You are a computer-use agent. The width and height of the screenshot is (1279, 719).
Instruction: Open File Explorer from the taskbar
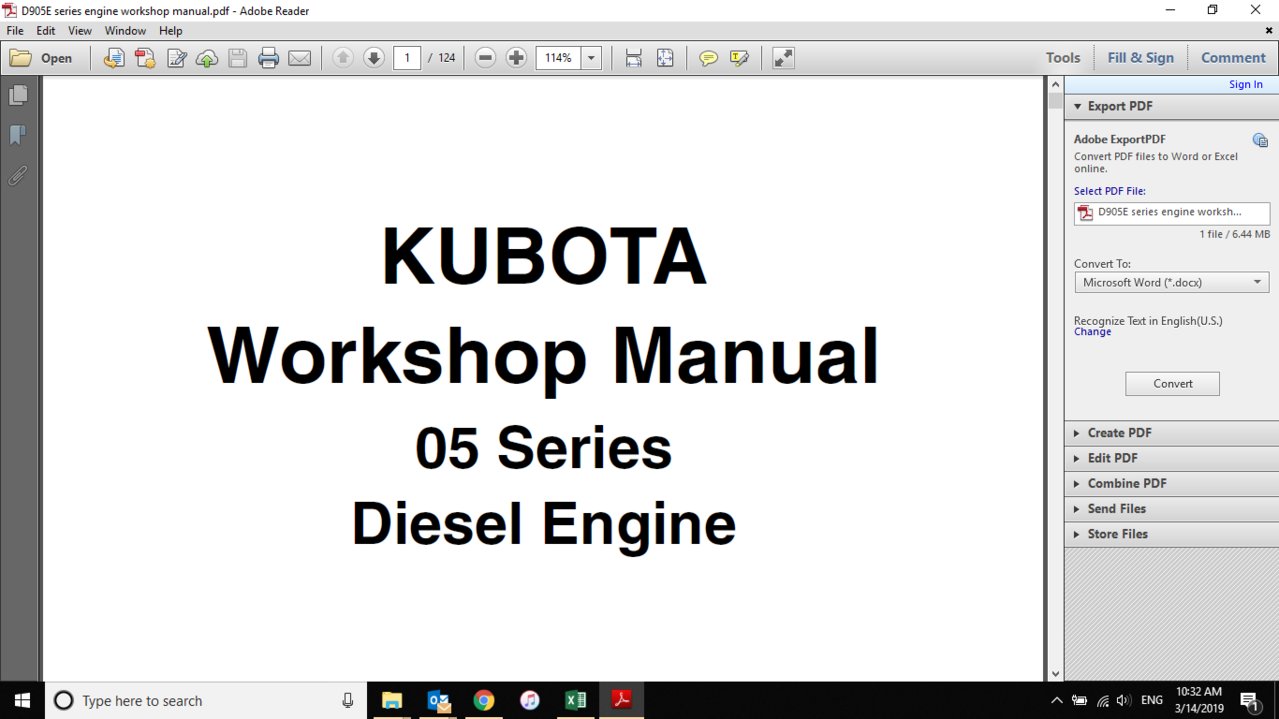click(391, 700)
